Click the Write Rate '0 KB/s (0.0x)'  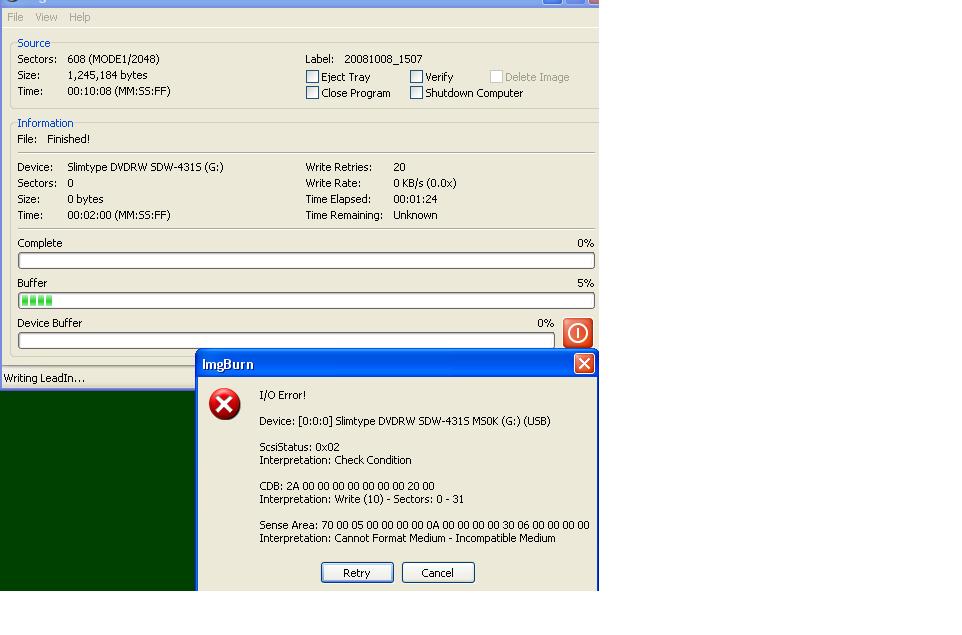point(425,183)
